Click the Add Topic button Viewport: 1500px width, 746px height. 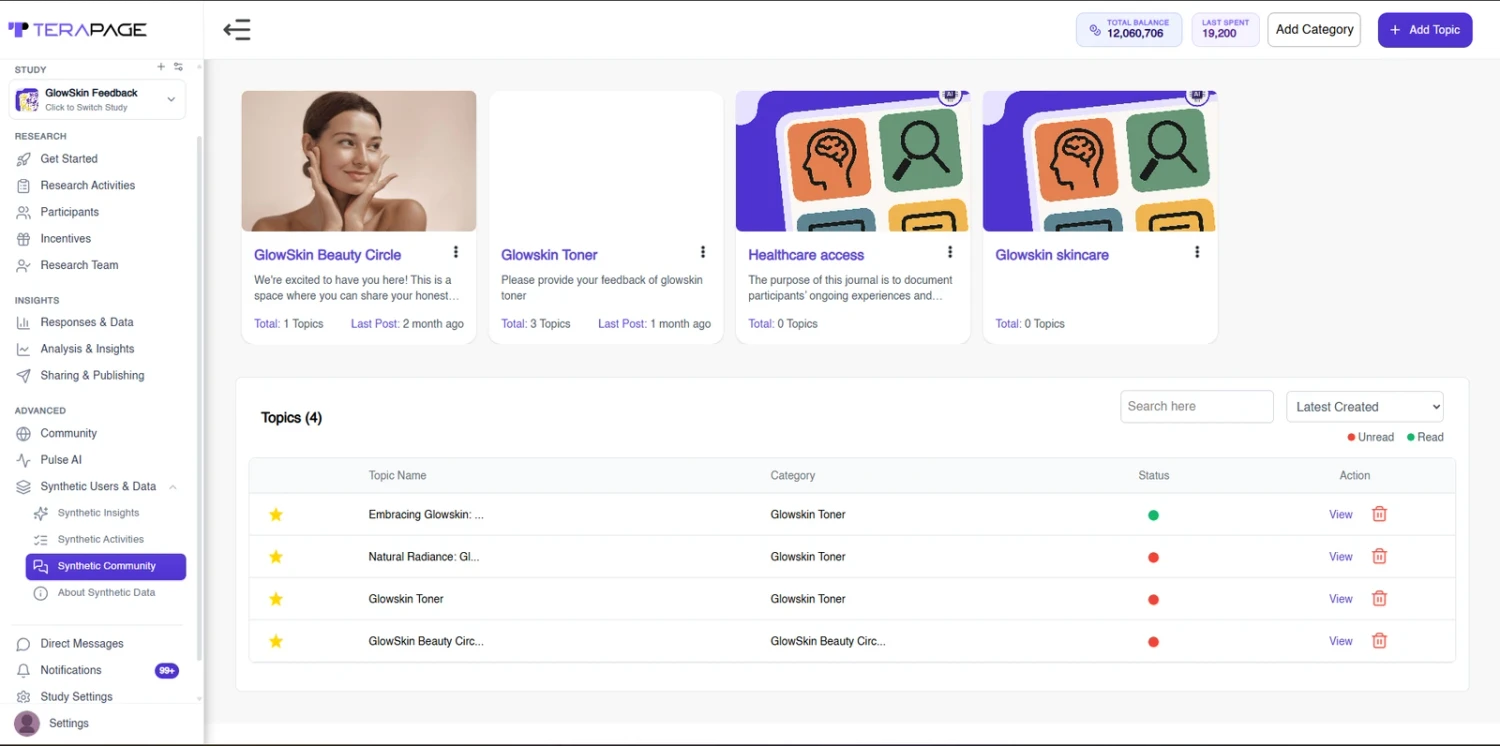pos(1425,30)
